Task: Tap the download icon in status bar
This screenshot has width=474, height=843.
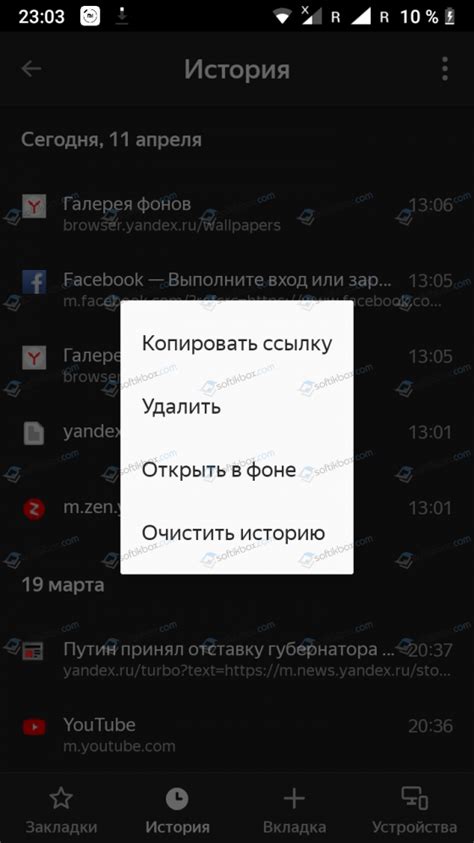Action: click(123, 17)
